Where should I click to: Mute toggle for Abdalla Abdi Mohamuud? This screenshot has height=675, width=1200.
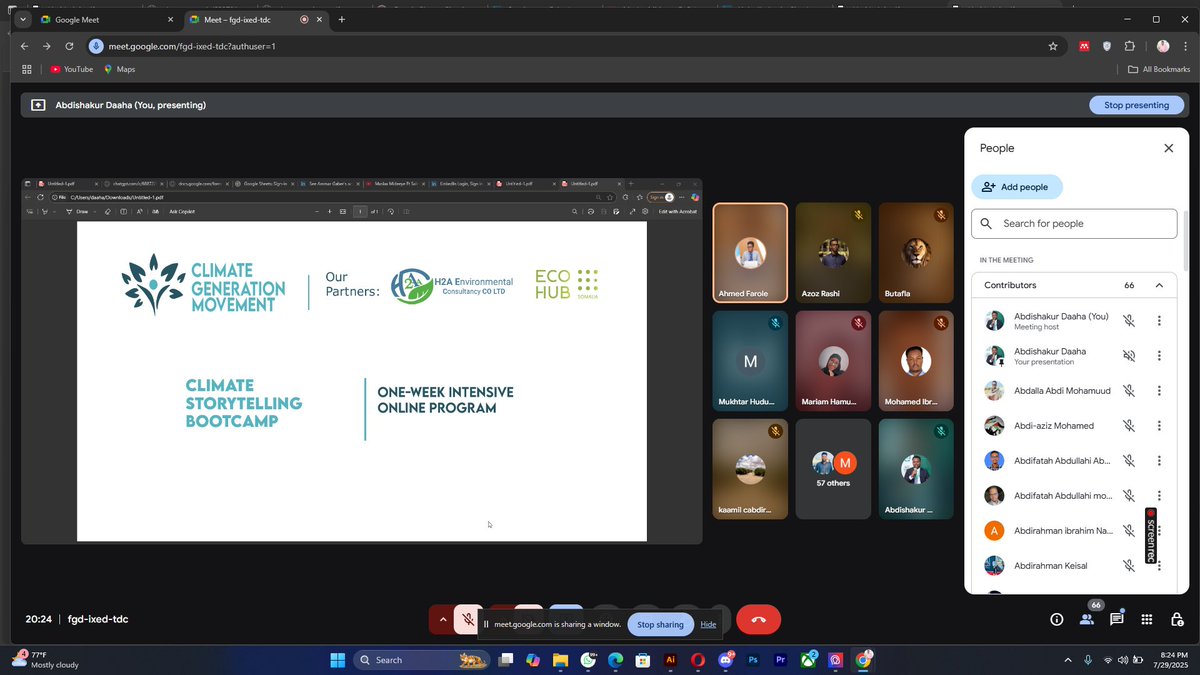click(x=1129, y=391)
